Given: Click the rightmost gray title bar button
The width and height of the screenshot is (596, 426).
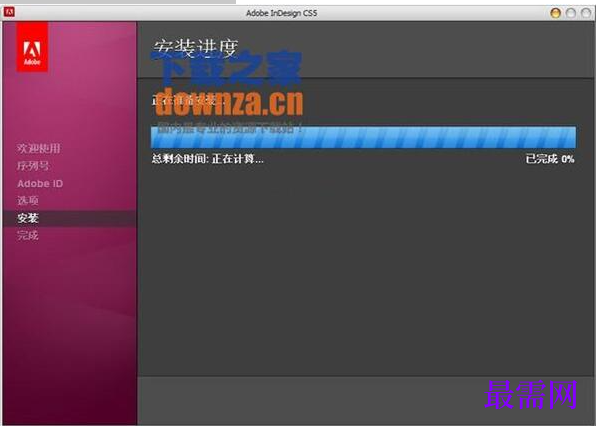Looking at the screenshot, I should (x=586, y=13).
